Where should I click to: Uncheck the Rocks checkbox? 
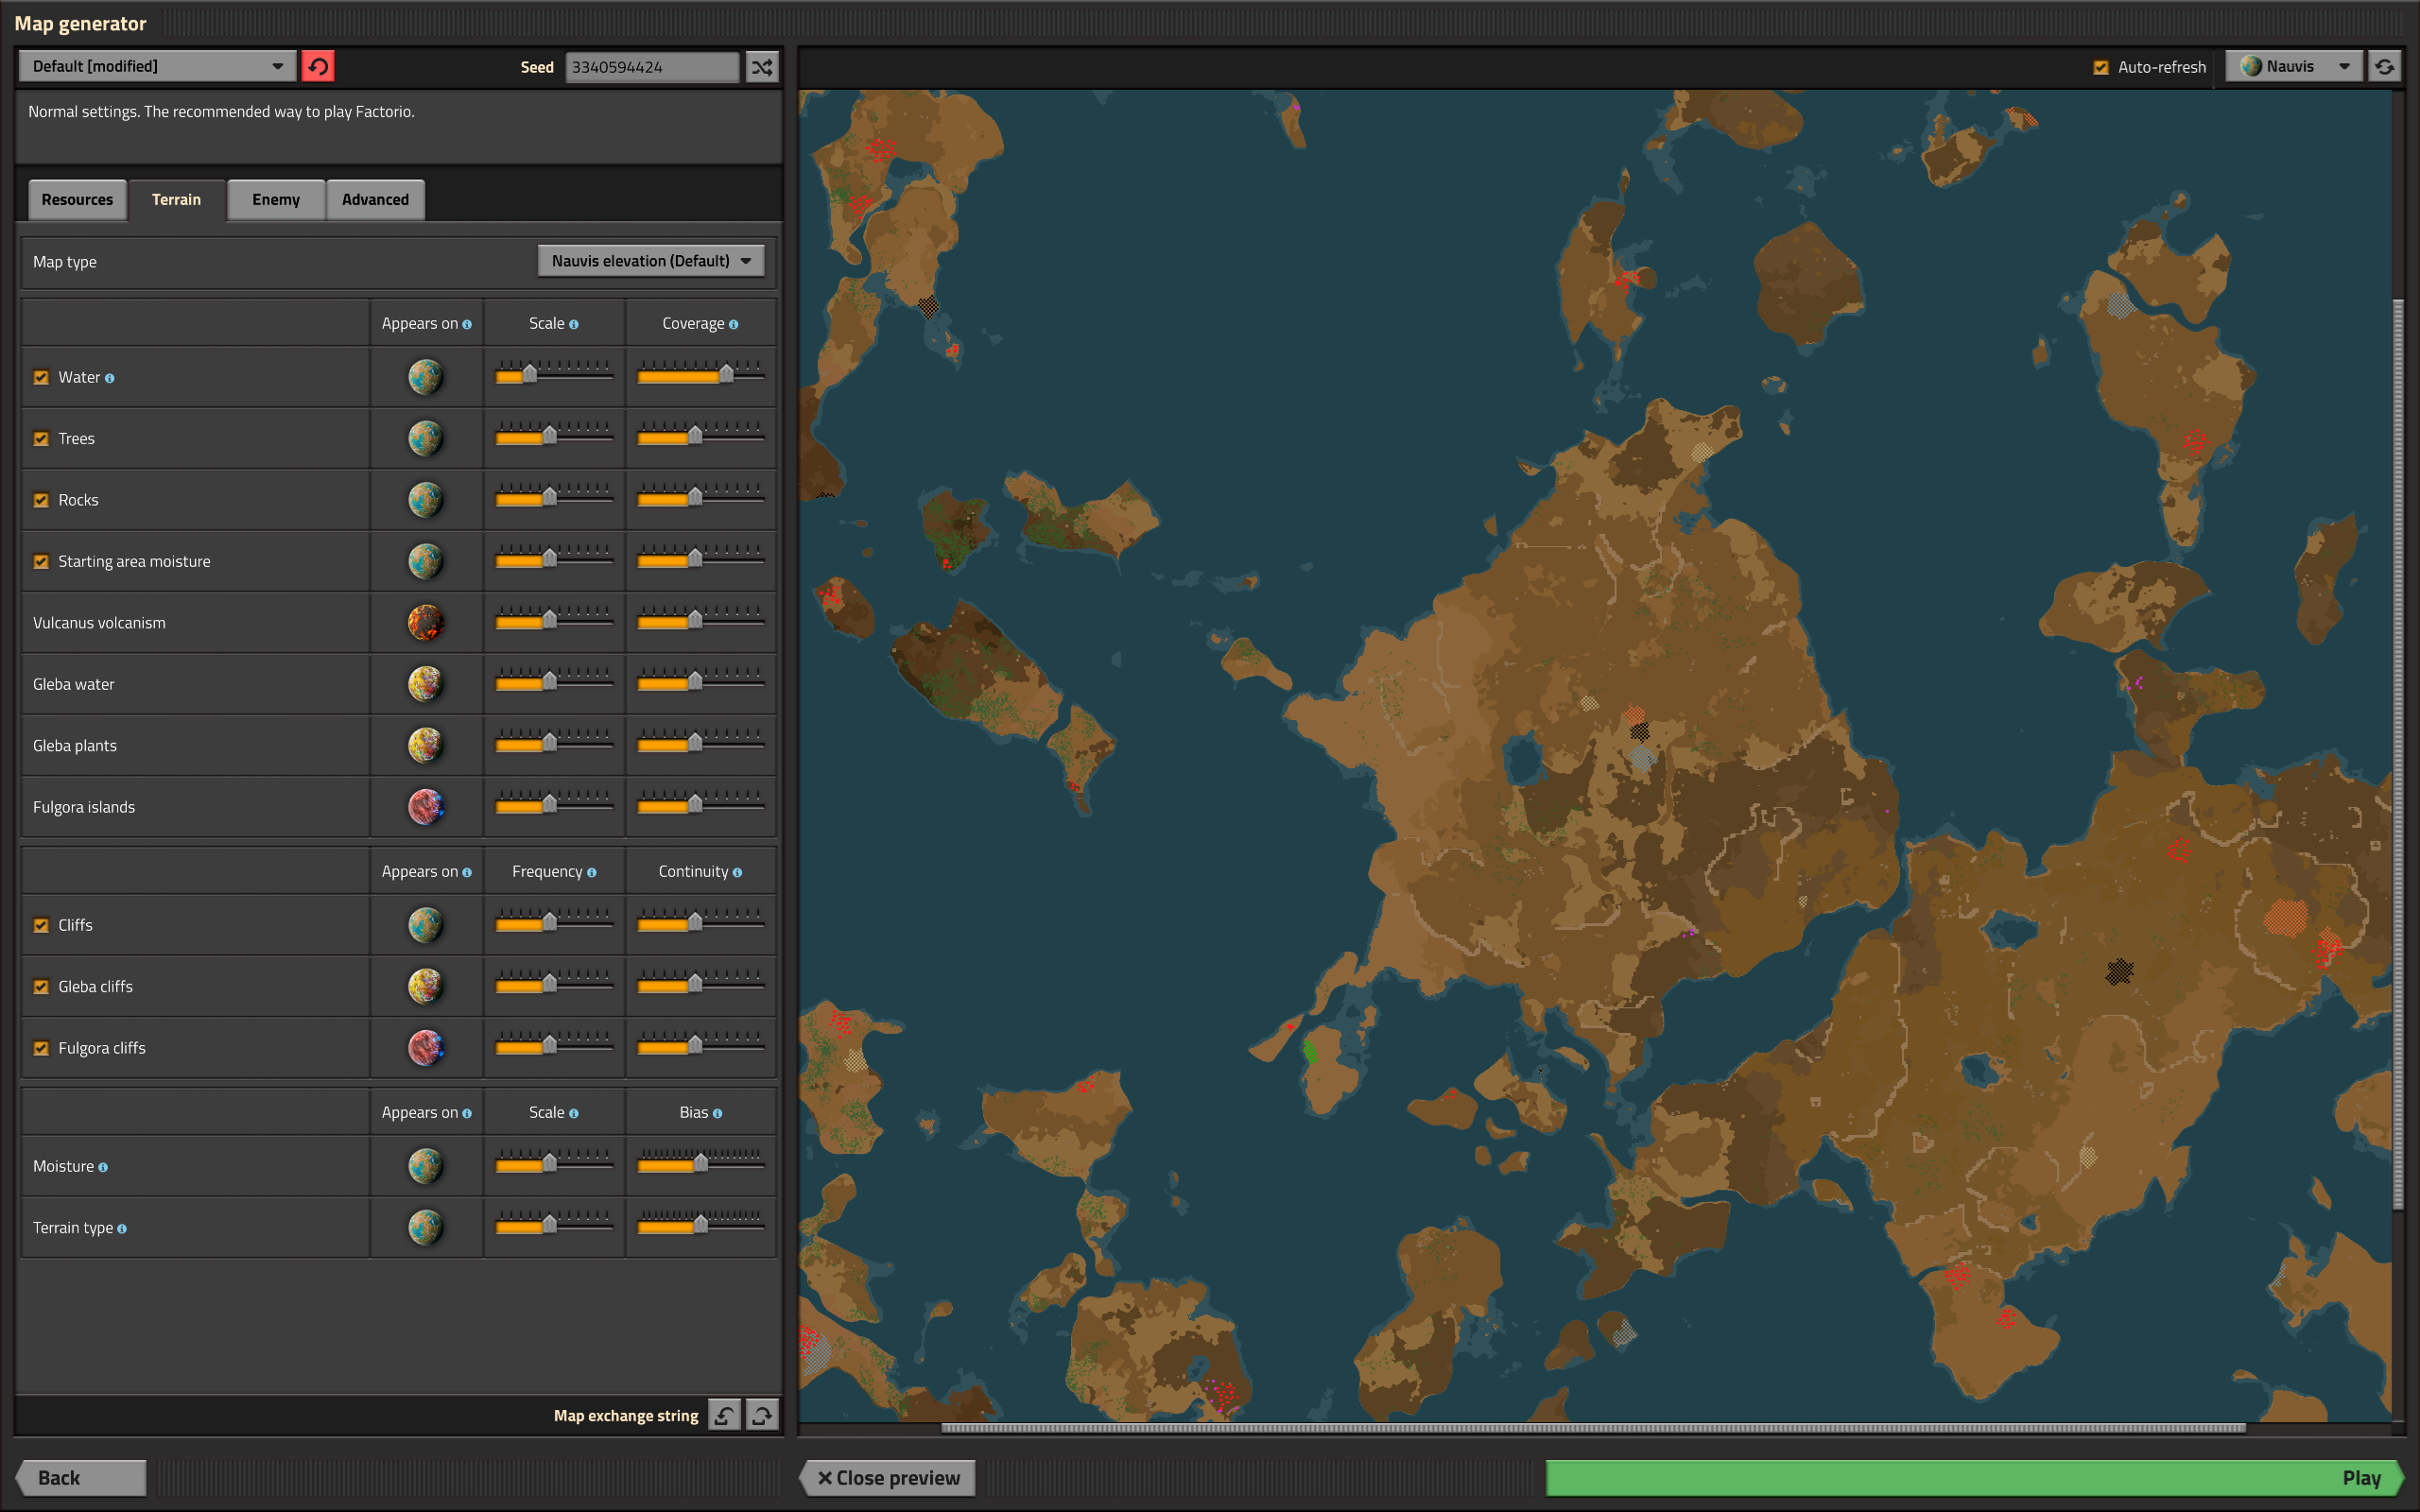pos(41,500)
